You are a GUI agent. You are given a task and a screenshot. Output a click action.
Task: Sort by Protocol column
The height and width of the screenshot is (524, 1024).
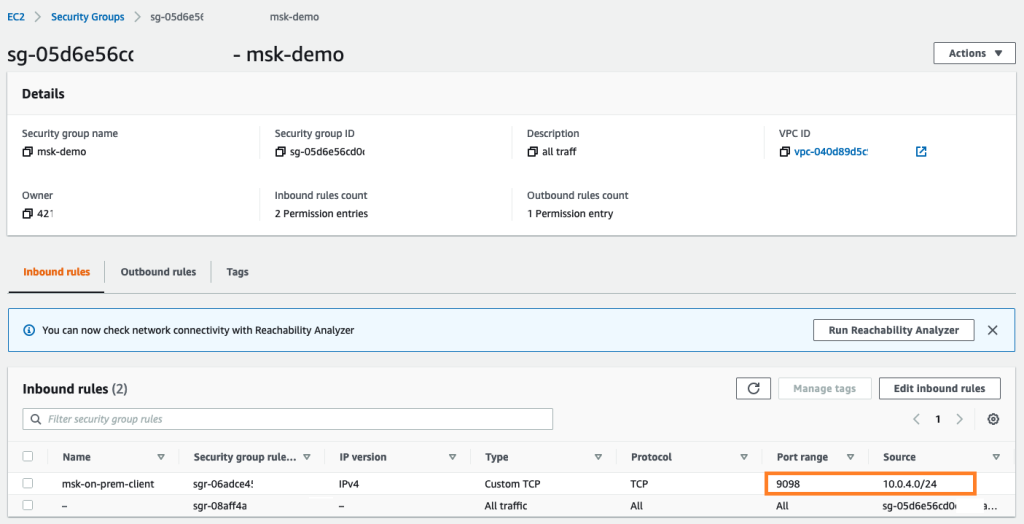743,457
